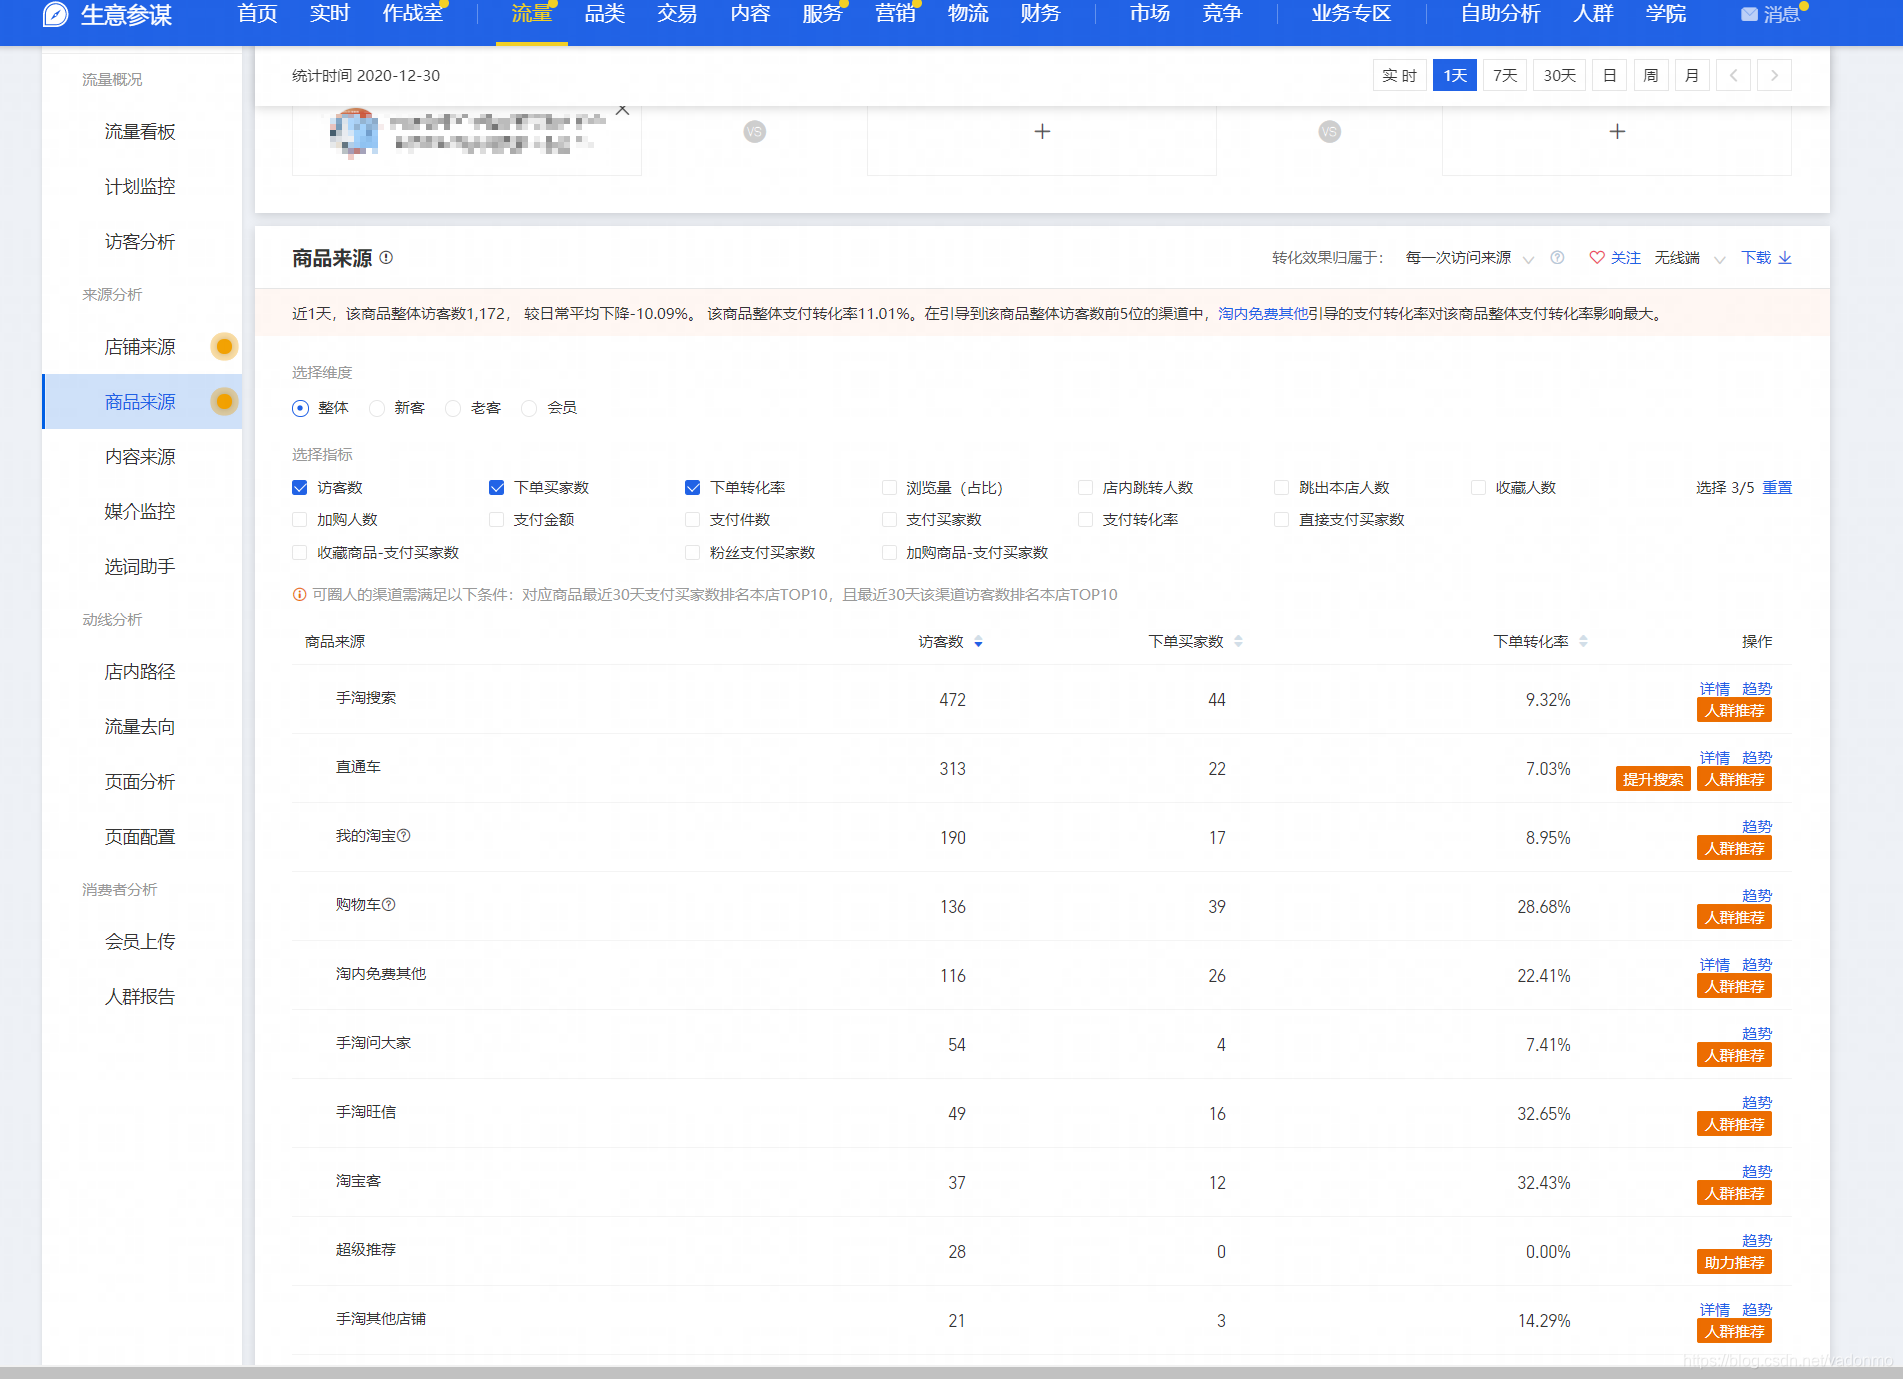Open 趋势 for the 我的淘宝 row

[1756, 826]
